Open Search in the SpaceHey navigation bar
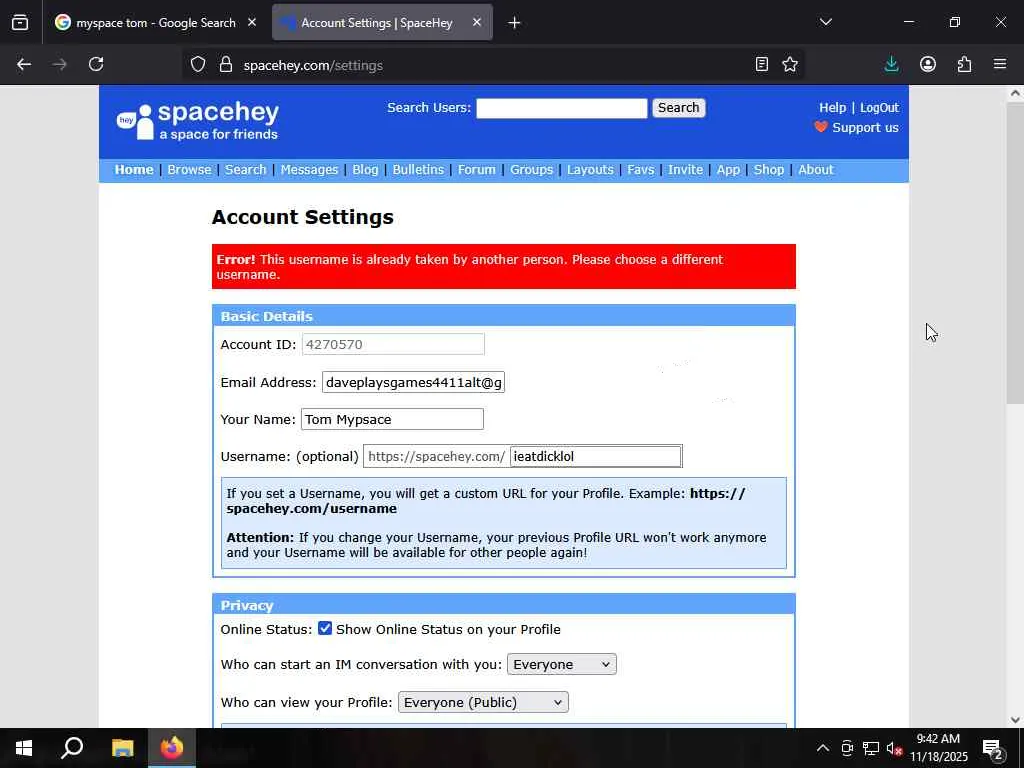The height and width of the screenshot is (768, 1024). (246, 170)
